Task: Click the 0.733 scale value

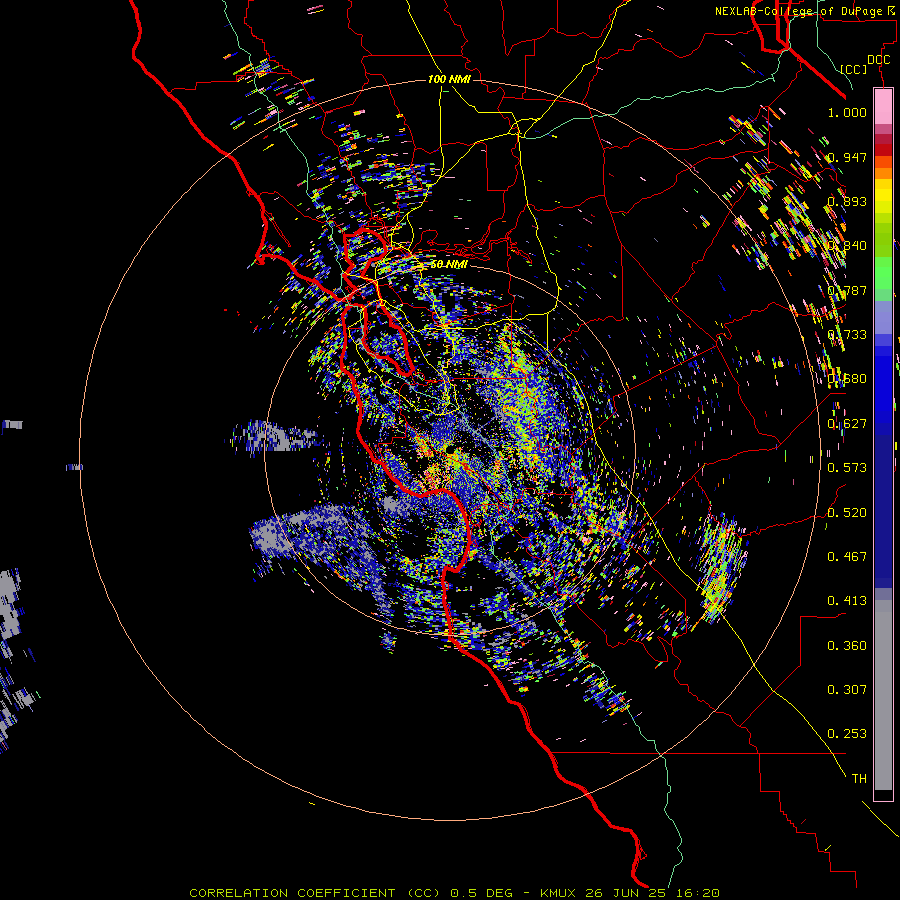Action: [x=847, y=335]
